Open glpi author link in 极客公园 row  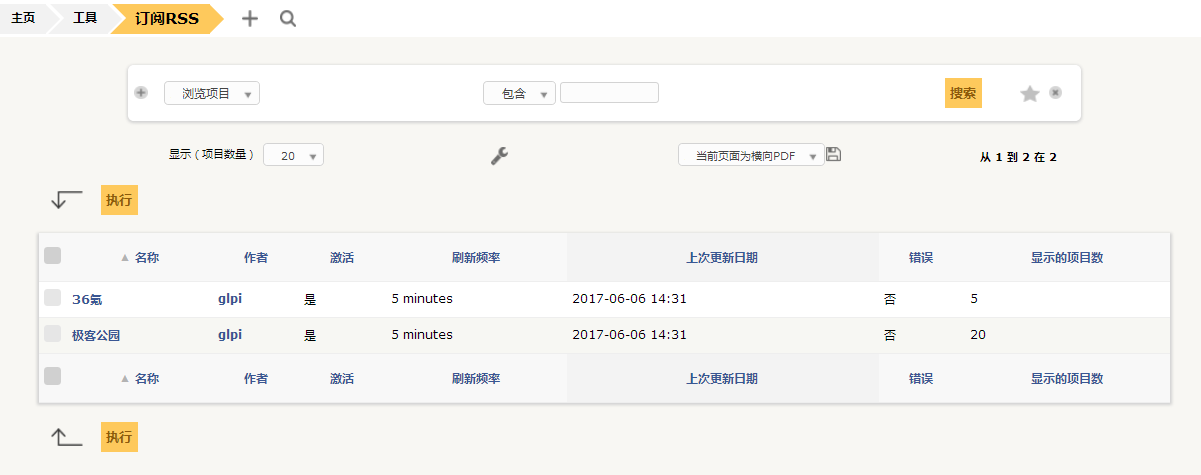tap(230, 335)
